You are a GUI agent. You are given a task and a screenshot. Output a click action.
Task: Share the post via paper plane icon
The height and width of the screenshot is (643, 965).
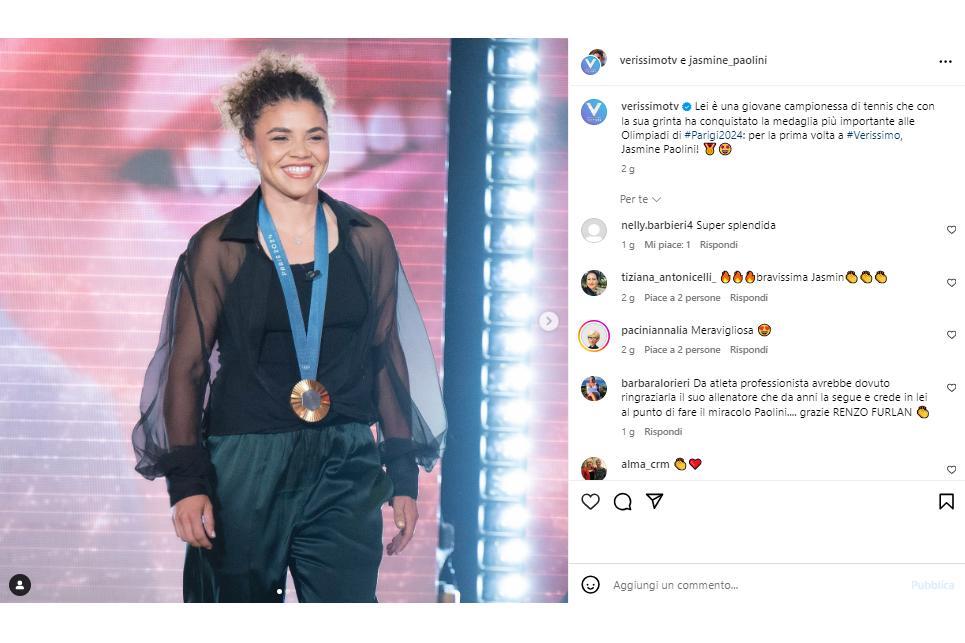click(x=654, y=501)
